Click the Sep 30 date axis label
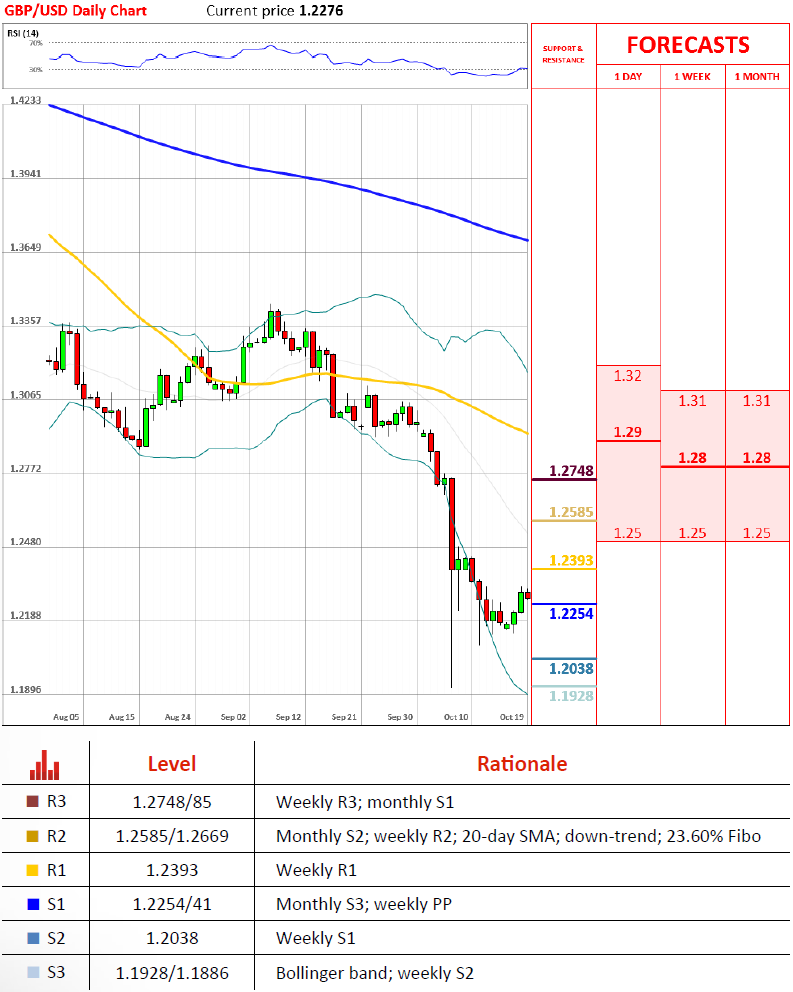This screenshot has width=793, height=992. pyautogui.click(x=400, y=717)
